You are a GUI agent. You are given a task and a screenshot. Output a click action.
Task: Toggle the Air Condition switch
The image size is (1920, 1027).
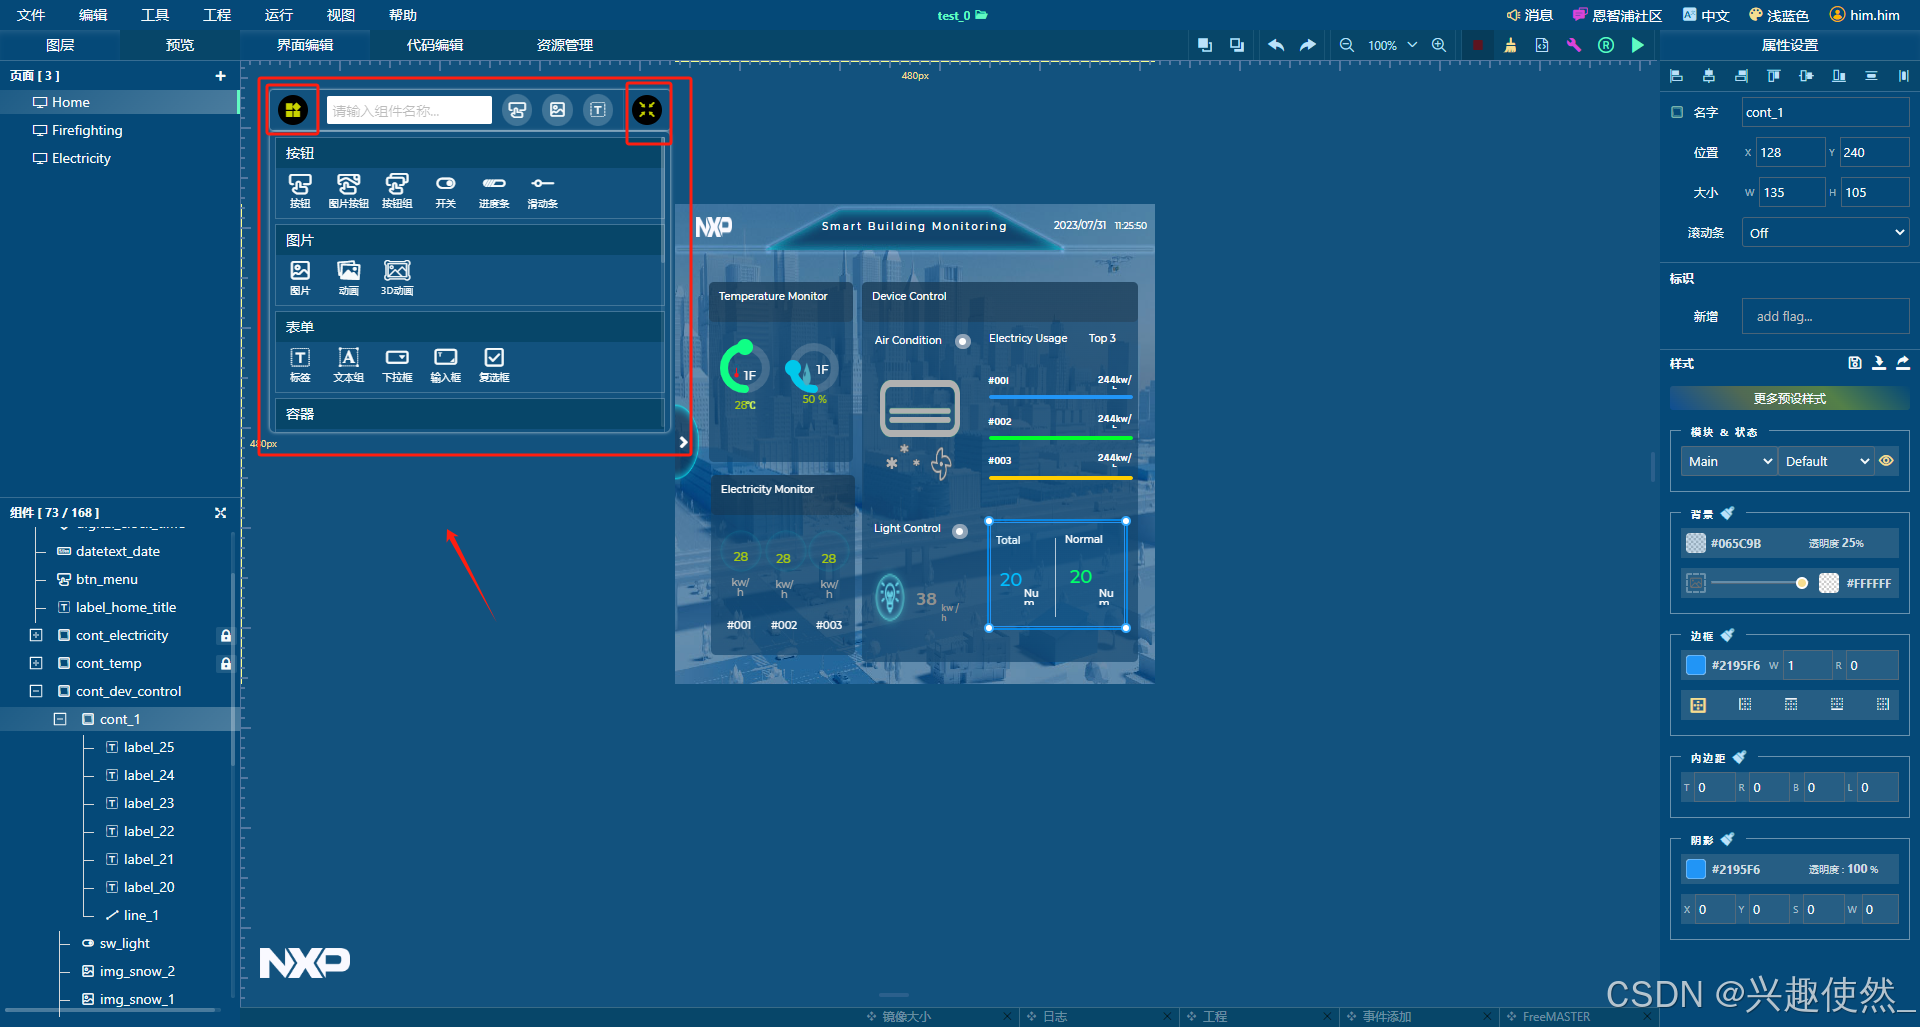pyautogui.click(x=962, y=341)
